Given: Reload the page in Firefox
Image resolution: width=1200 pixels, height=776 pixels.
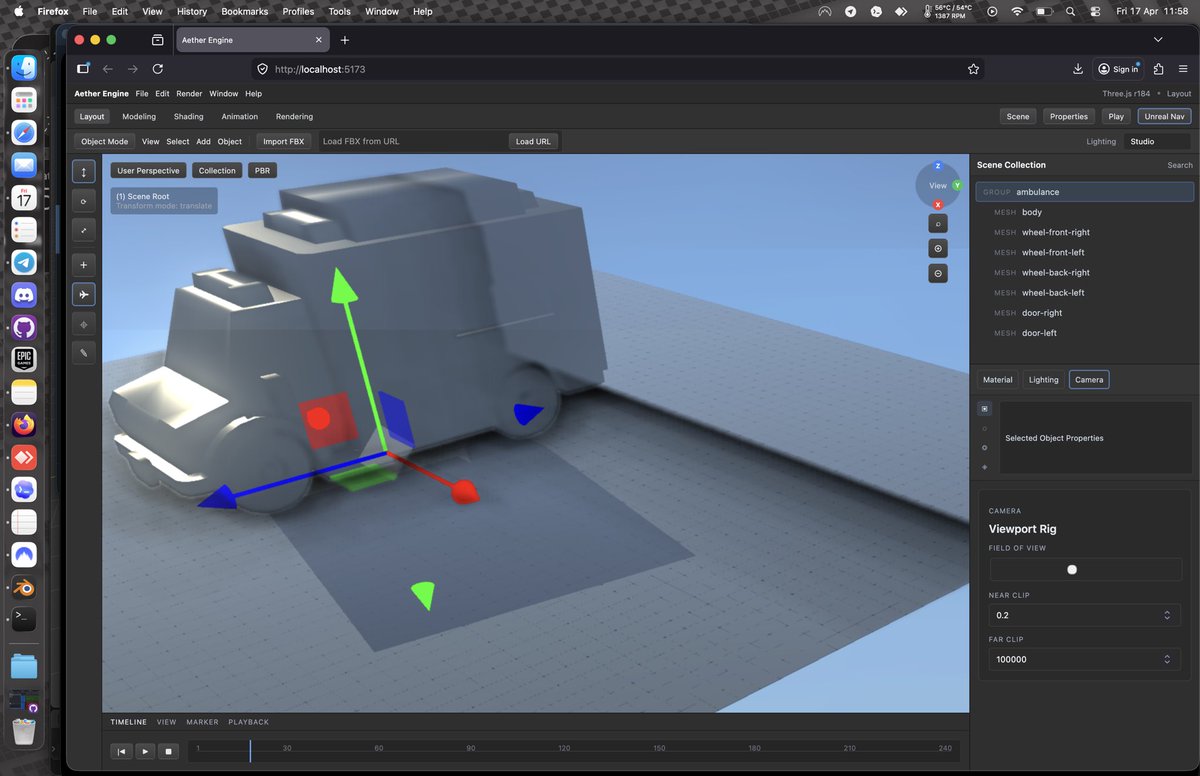Looking at the screenshot, I should [158, 69].
